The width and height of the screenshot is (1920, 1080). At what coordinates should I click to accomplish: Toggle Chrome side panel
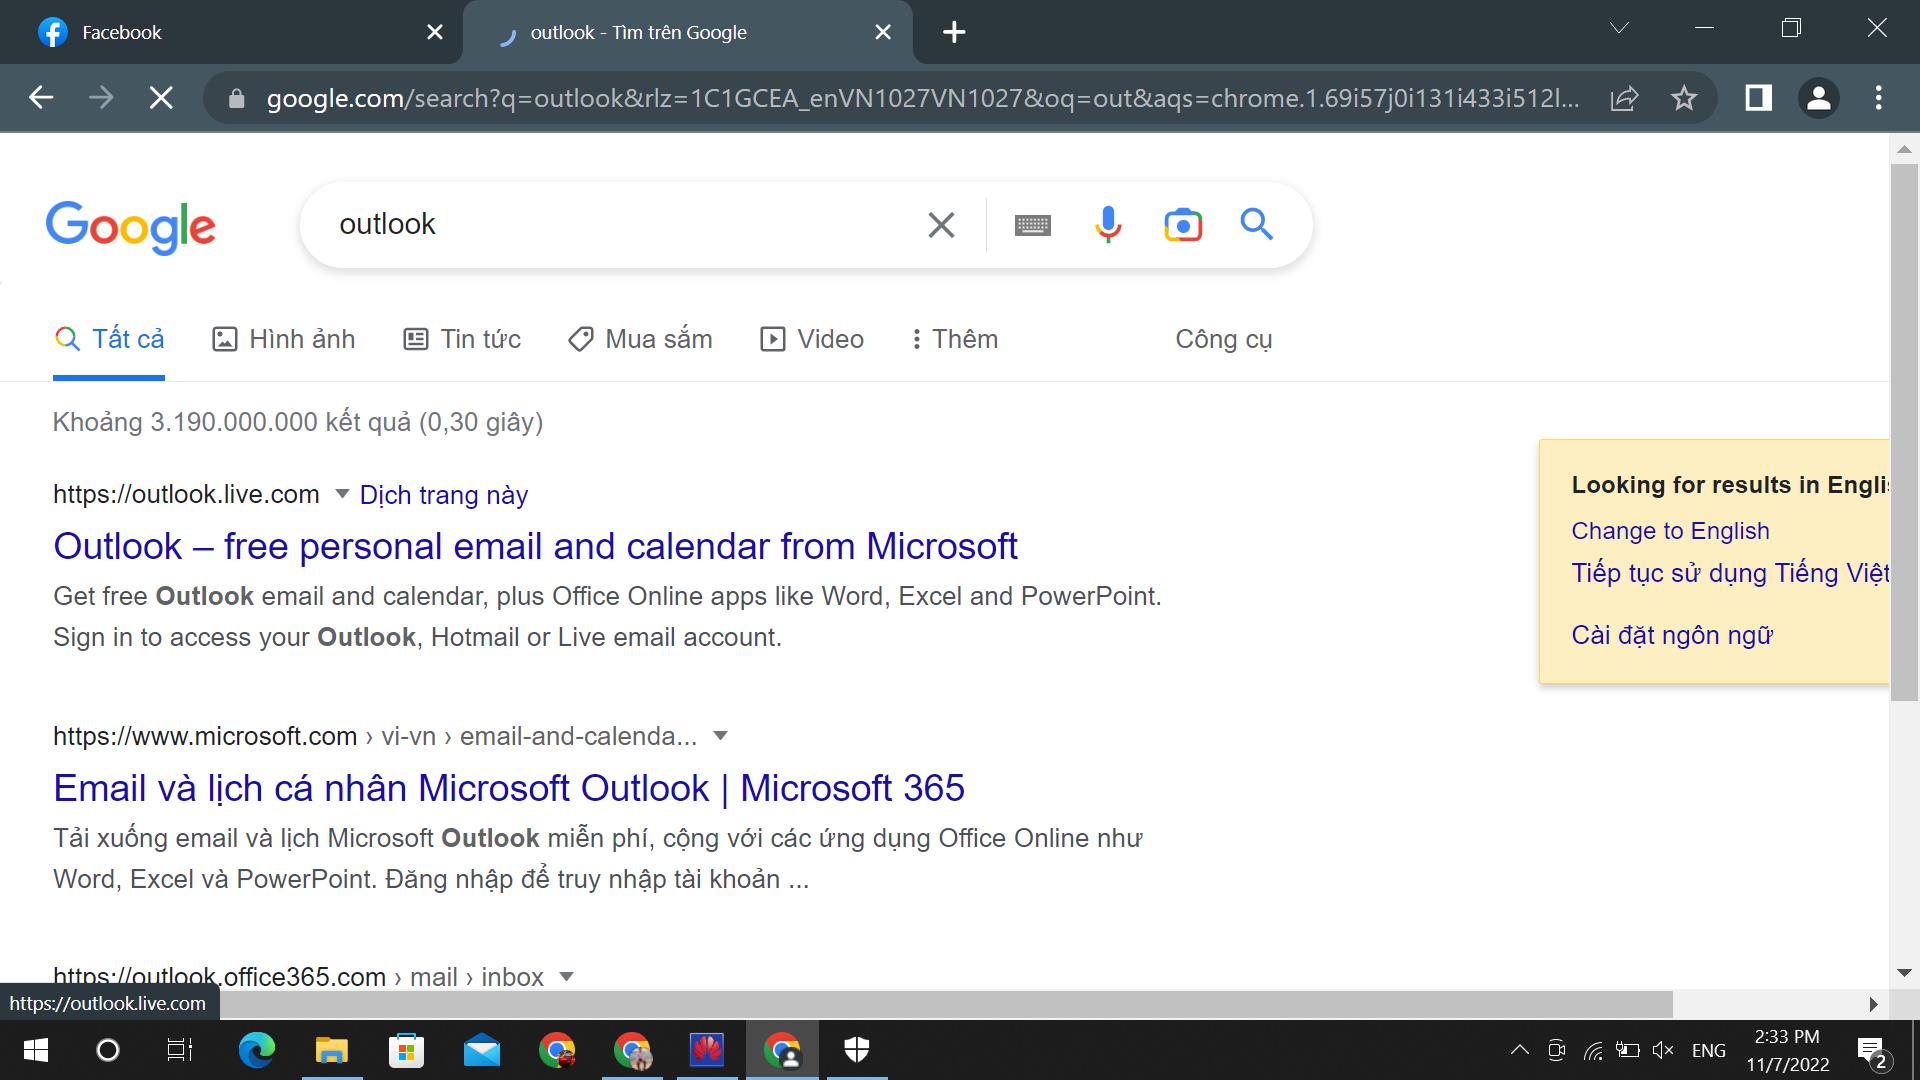click(x=1758, y=98)
